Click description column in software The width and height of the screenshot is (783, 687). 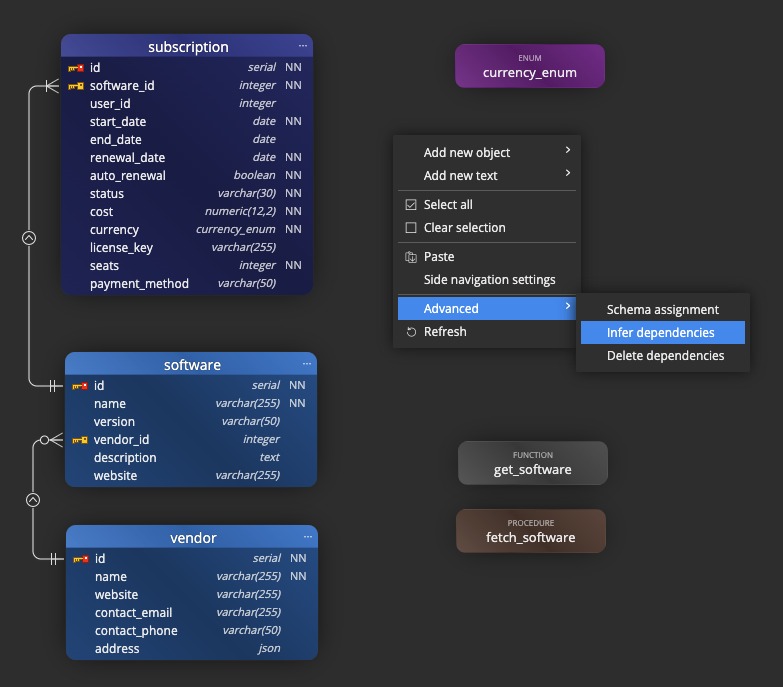click(x=191, y=458)
